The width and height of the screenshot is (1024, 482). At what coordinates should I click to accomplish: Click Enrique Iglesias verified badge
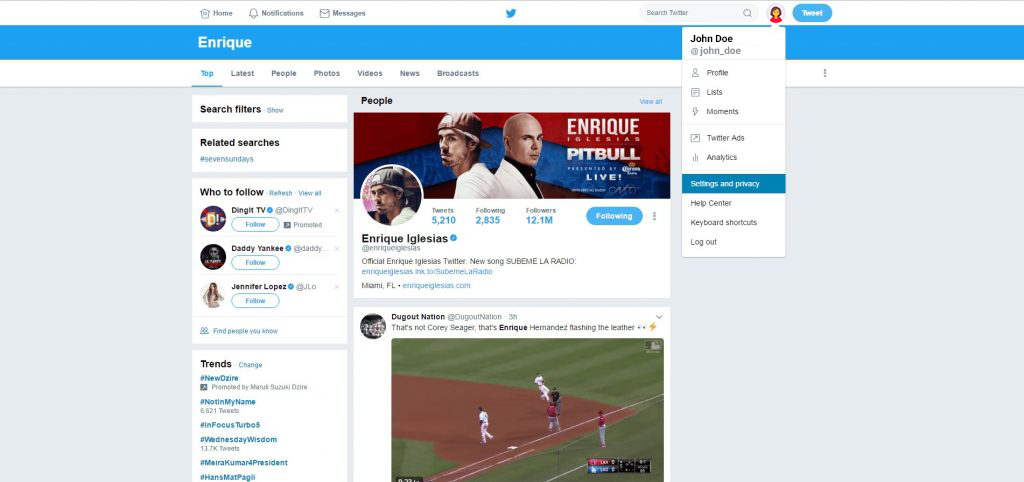(453, 238)
